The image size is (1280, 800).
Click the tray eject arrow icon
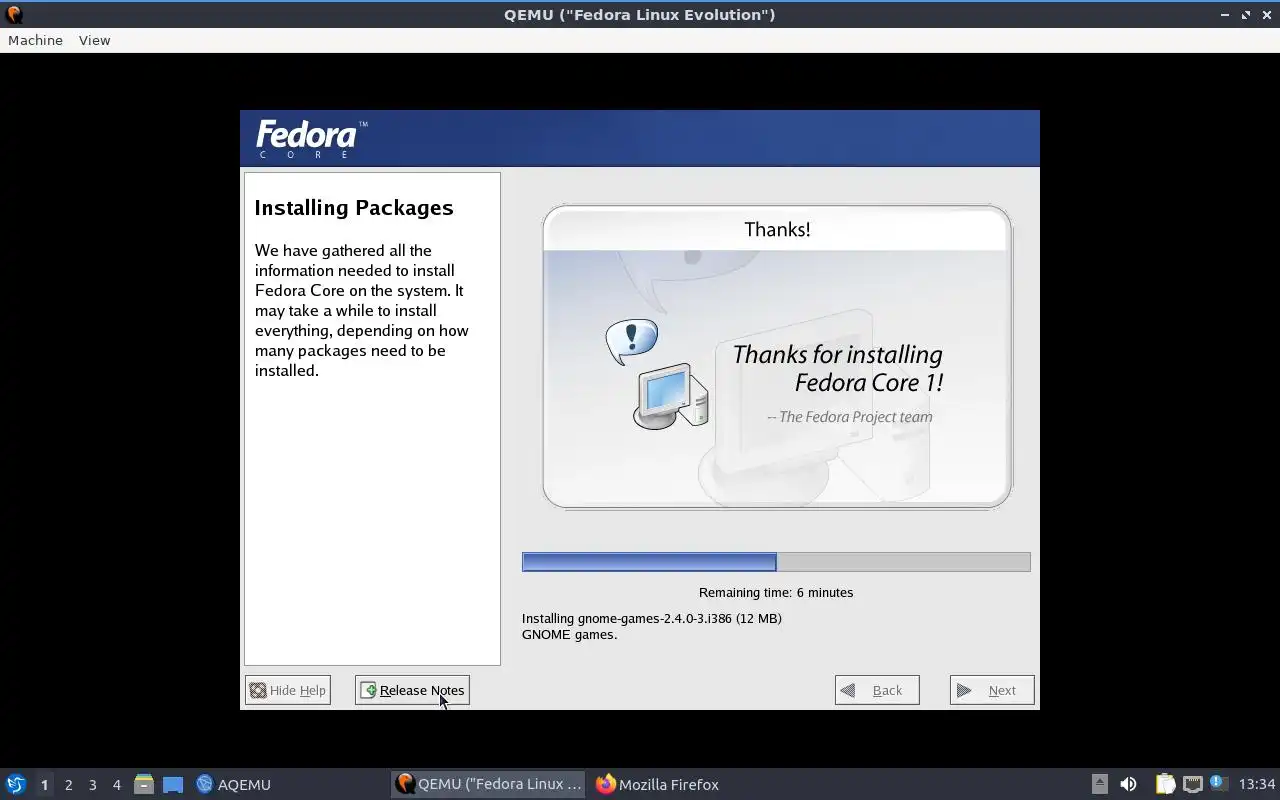pos(1099,784)
